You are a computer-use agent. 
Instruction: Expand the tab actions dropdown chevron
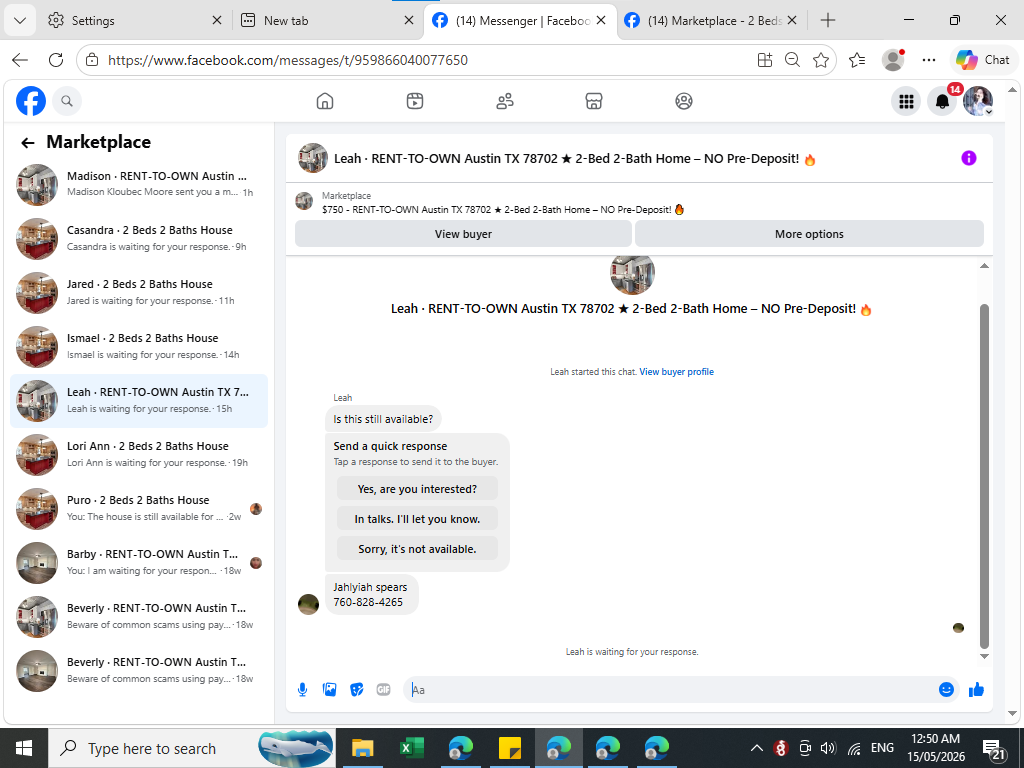20,20
